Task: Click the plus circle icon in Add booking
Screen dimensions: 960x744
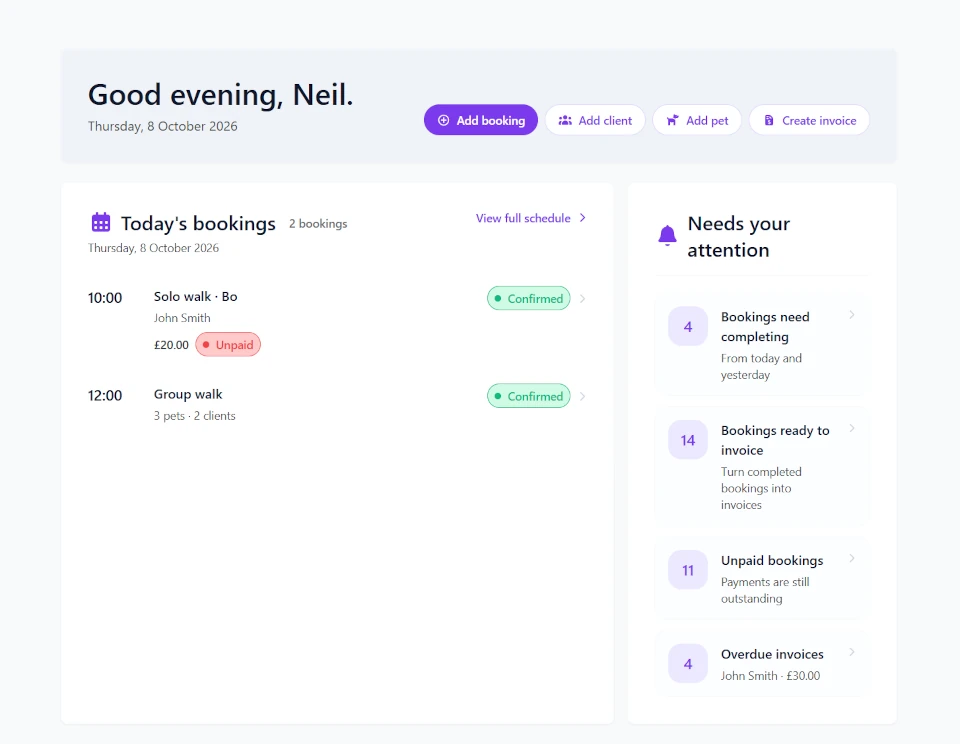Action: coord(444,121)
